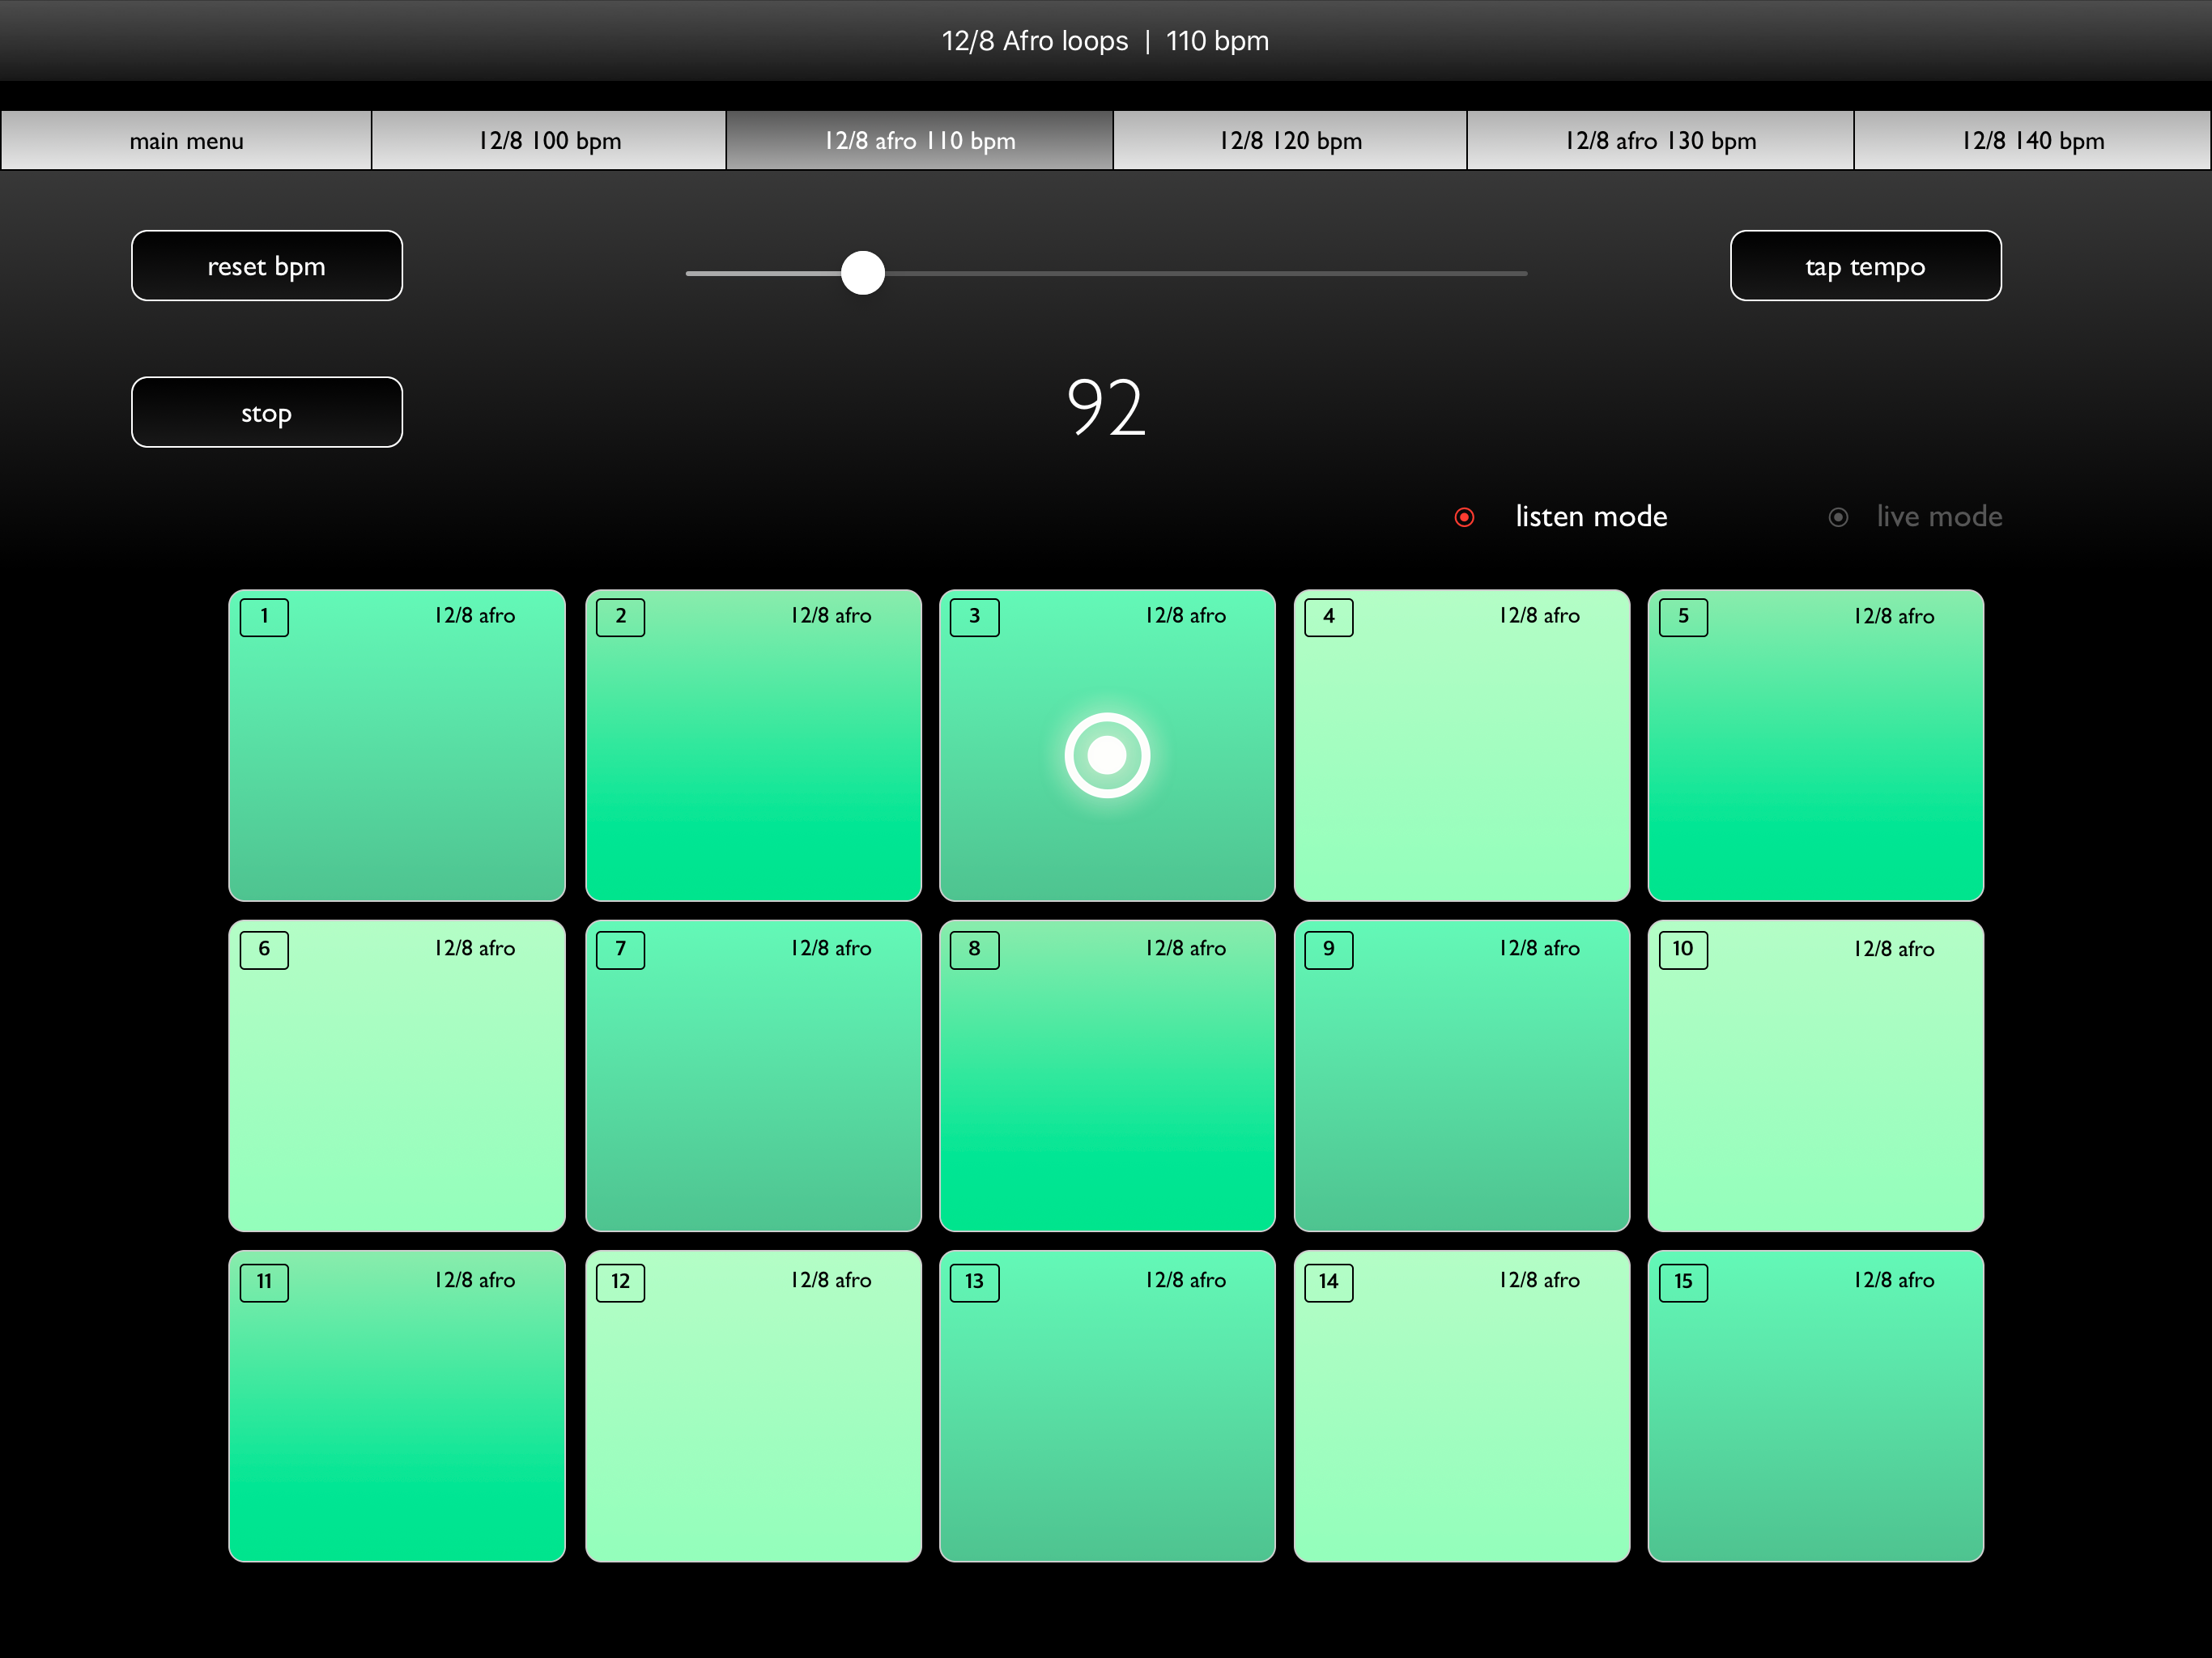Click the tempo slider handle
Image resolution: width=2212 pixels, height=1658 pixels.
(x=863, y=273)
